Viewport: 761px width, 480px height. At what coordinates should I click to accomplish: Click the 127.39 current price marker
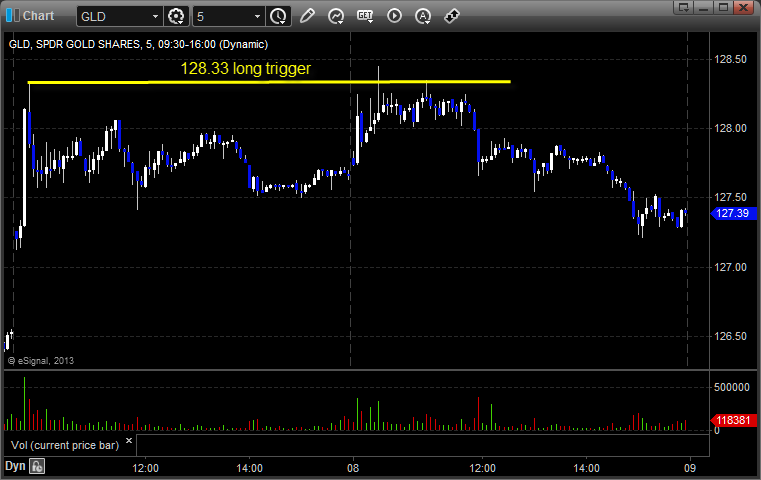pyautogui.click(x=732, y=213)
